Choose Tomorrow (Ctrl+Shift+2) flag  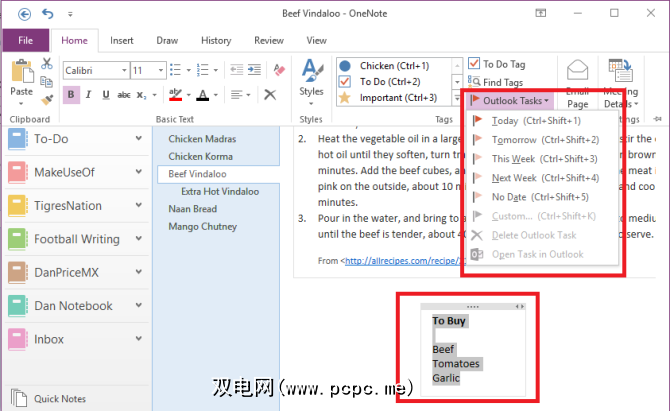[542, 140]
